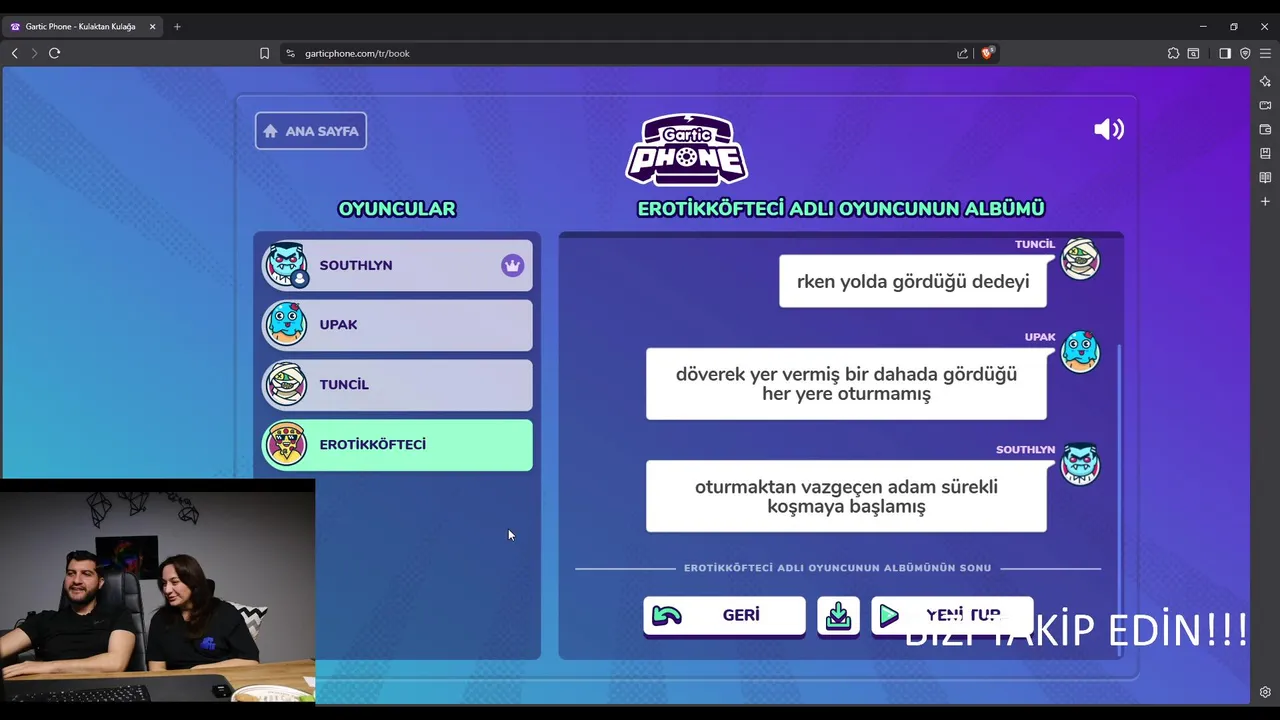Open a new browser tab
Viewport: 1280px width, 720px height.
pyautogui.click(x=177, y=27)
